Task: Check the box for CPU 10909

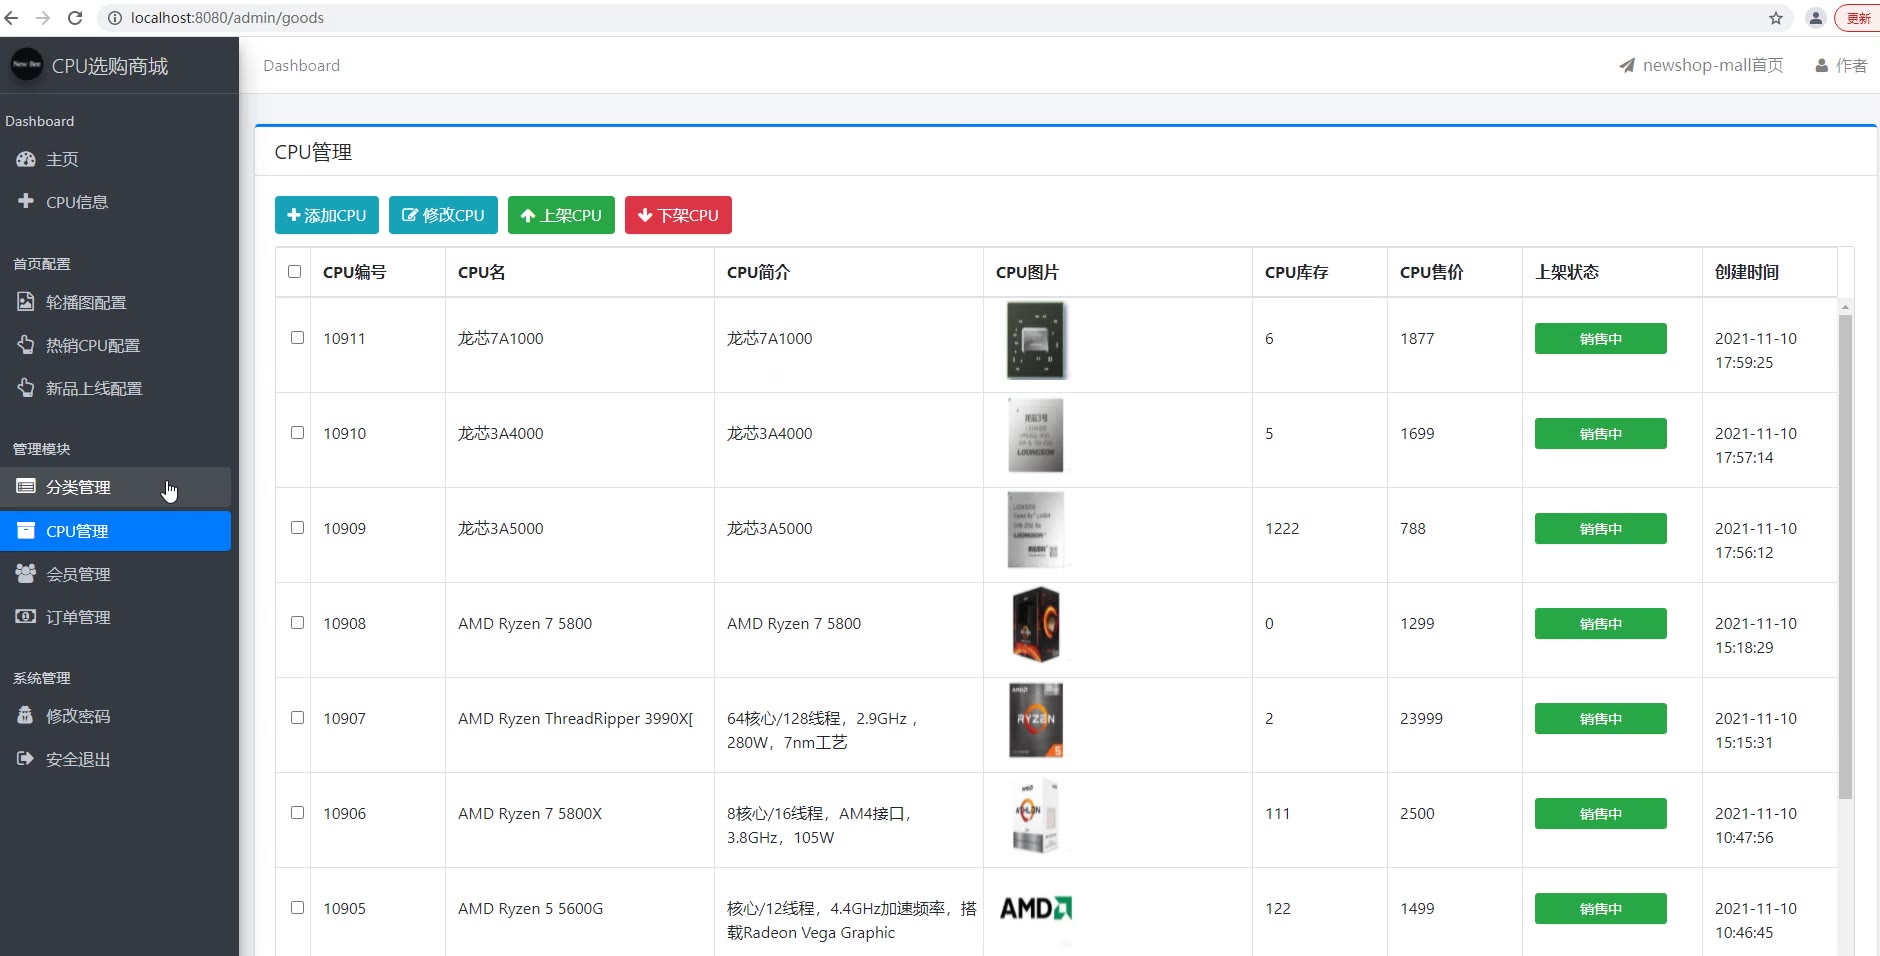Action: pyautogui.click(x=297, y=527)
